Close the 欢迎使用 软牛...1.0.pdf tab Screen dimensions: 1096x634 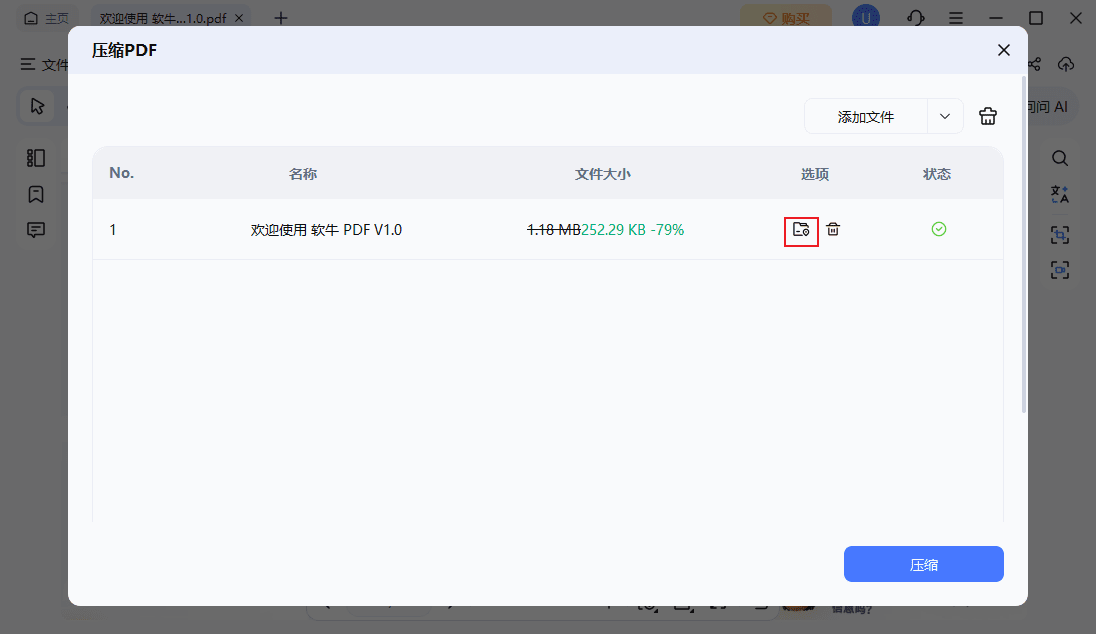(239, 18)
